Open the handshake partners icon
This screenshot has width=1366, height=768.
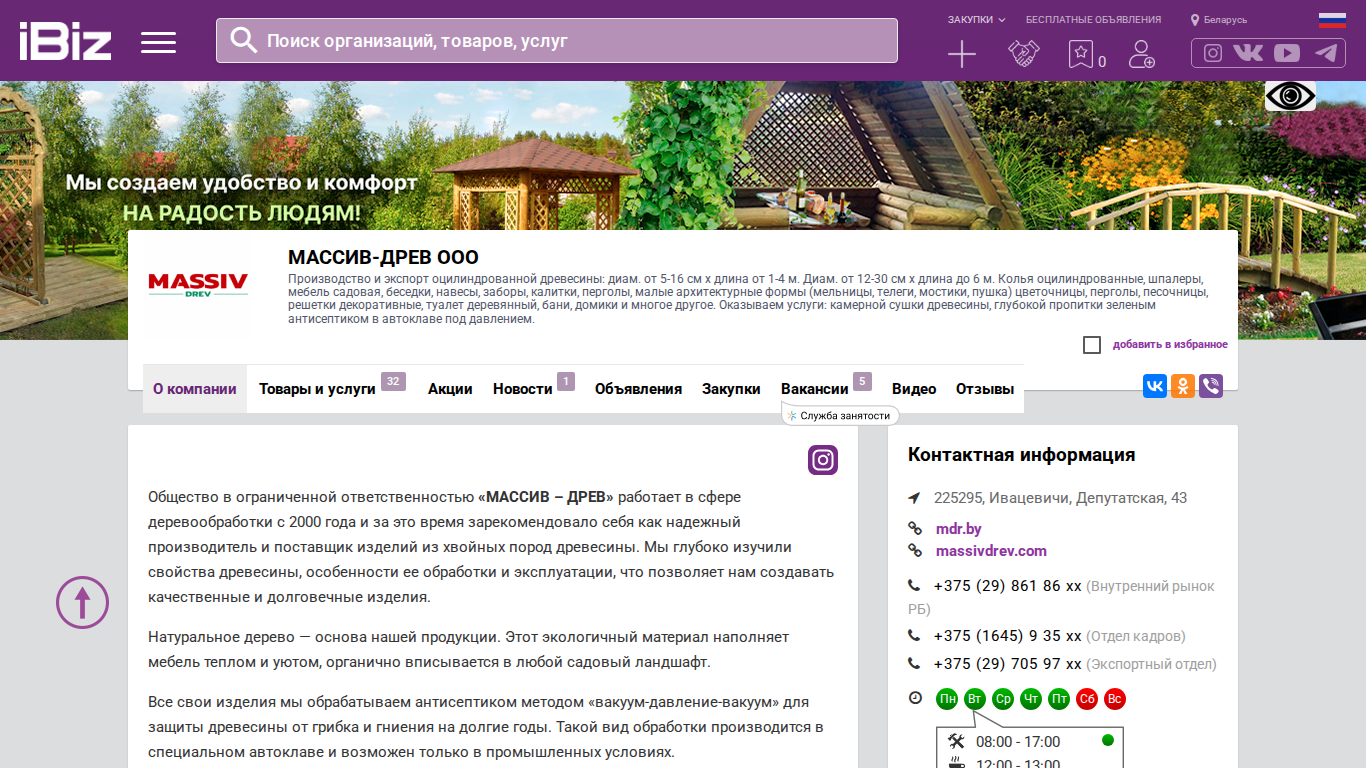(1023, 54)
